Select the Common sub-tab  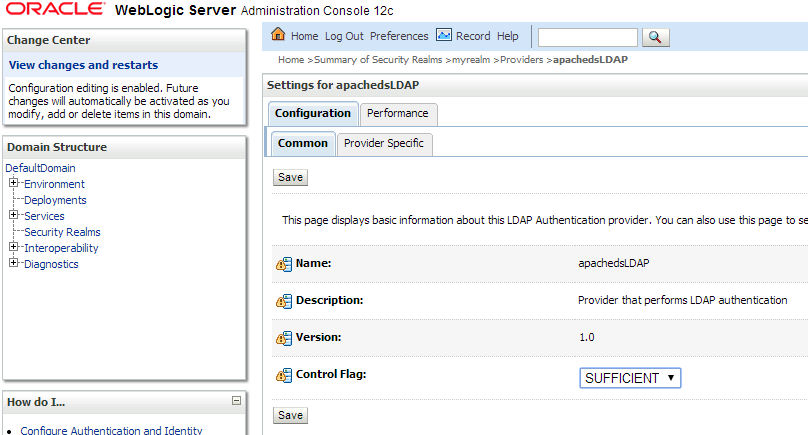point(303,143)
